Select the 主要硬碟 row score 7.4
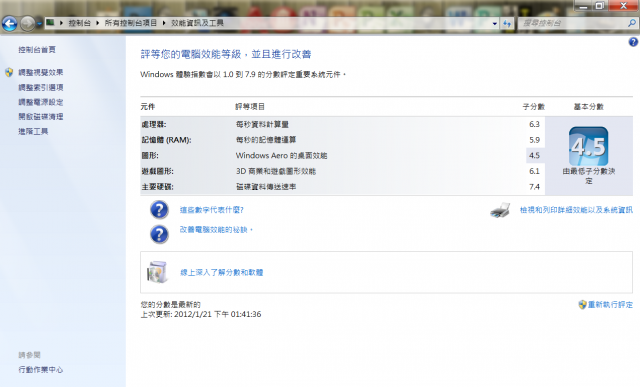The image size is (640, 387). [534, 187]
